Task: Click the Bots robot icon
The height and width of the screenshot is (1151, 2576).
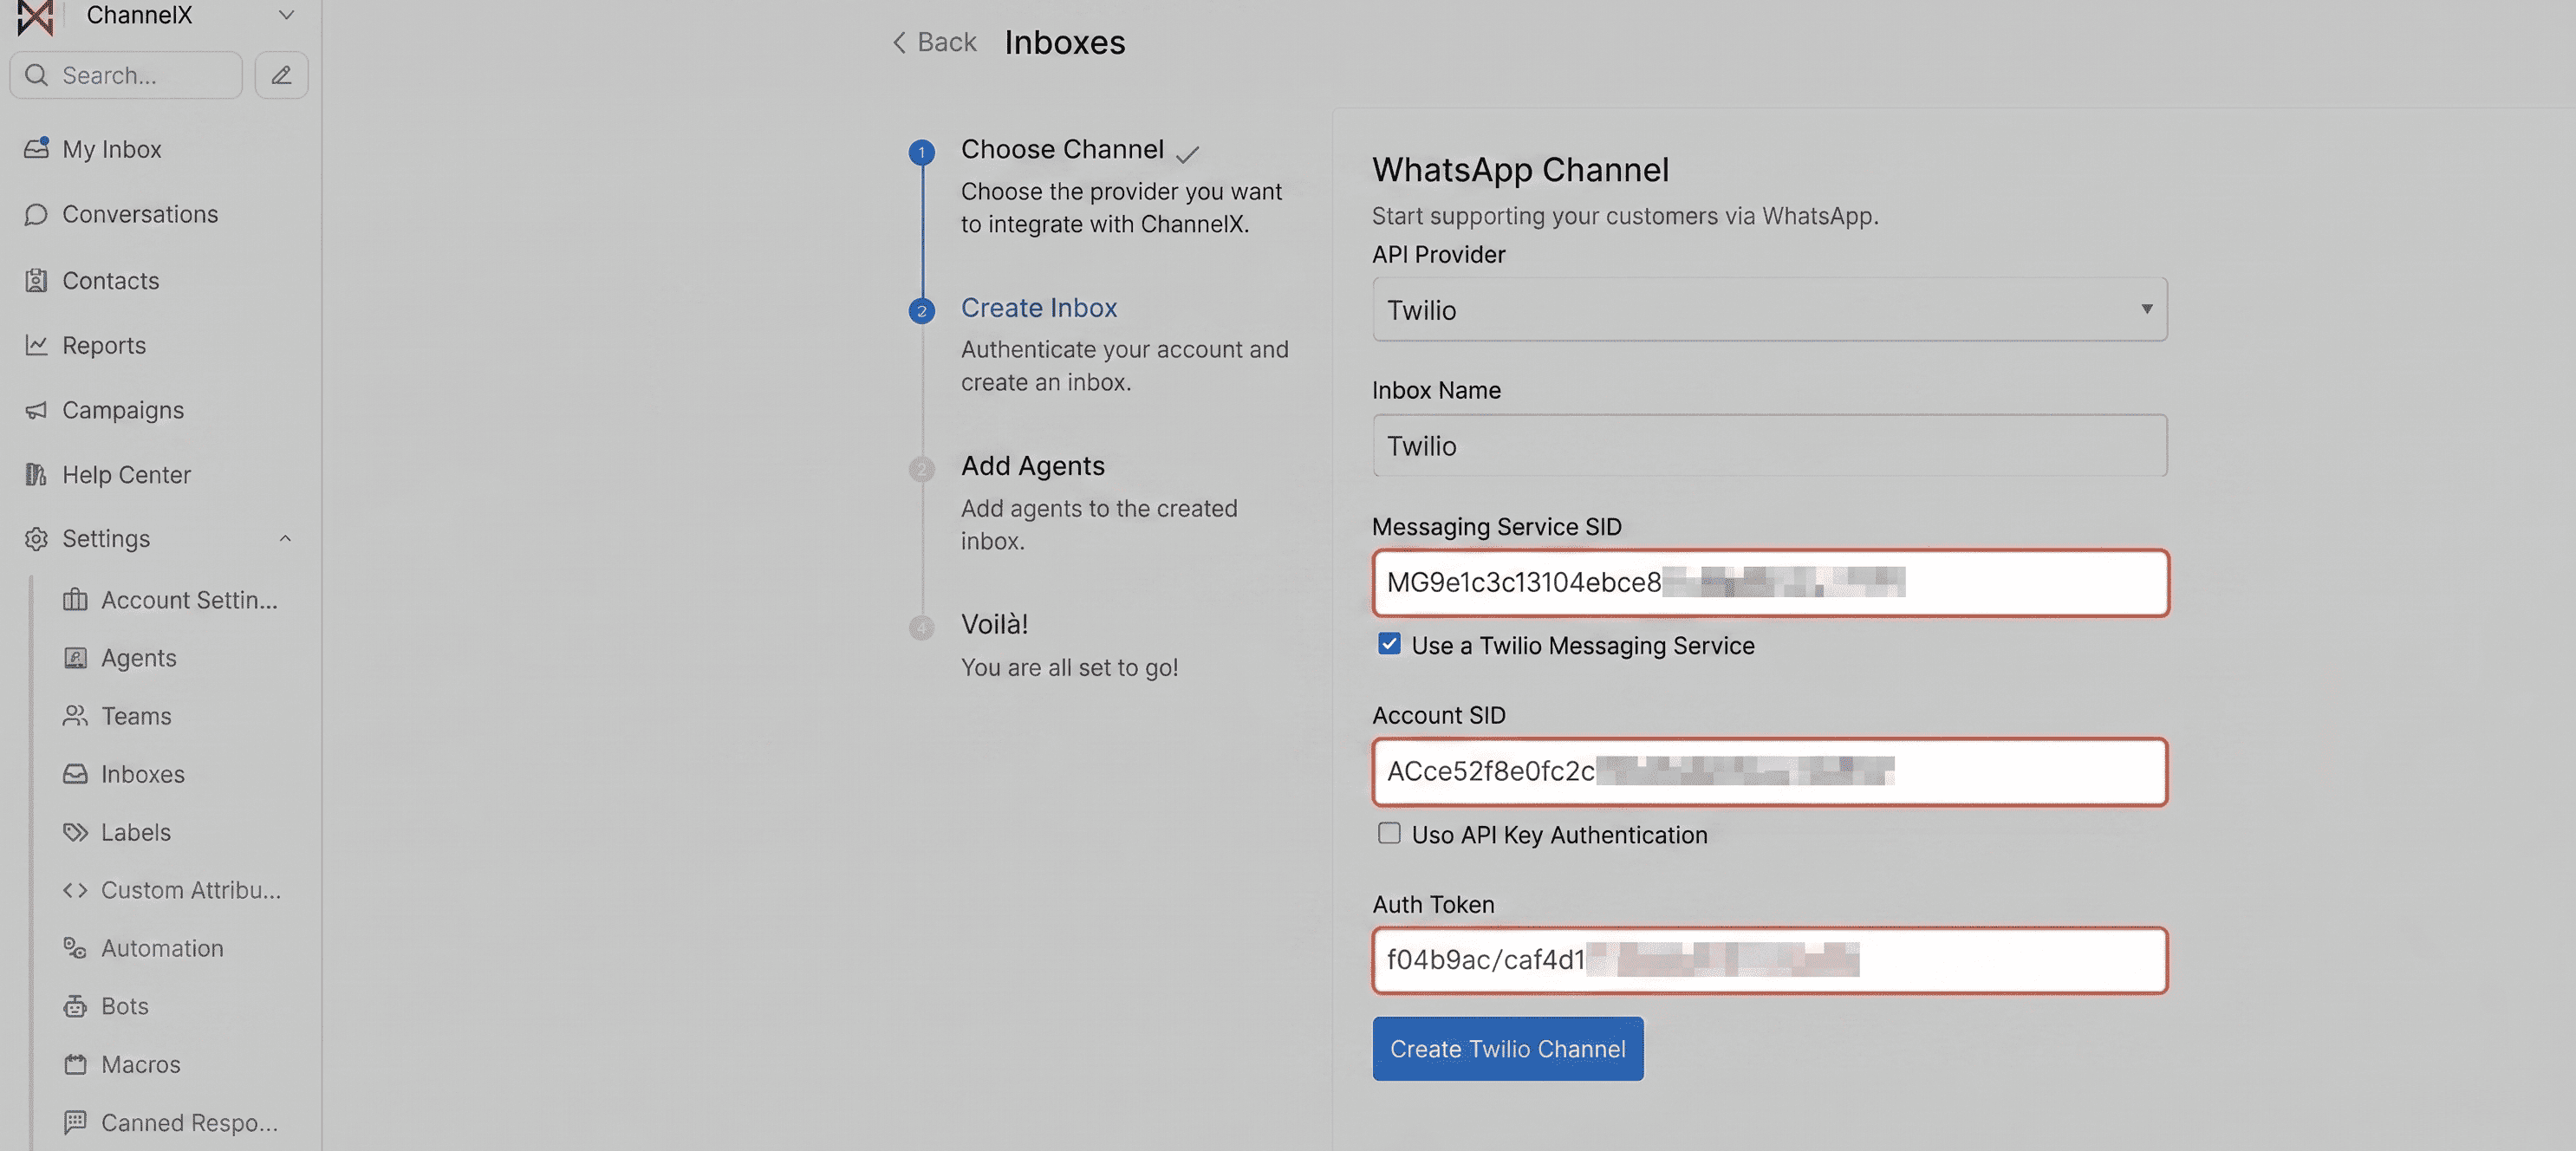Action: pos(75,1005)
